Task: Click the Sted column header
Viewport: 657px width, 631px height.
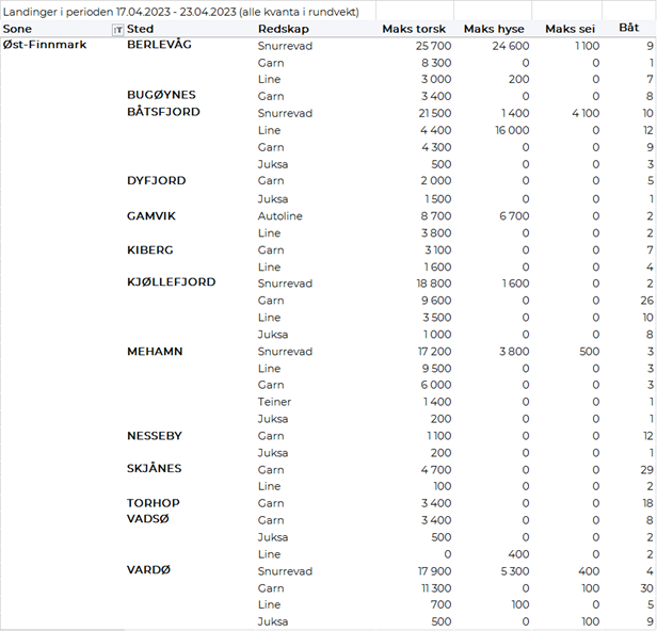Action: coord(141,30)
